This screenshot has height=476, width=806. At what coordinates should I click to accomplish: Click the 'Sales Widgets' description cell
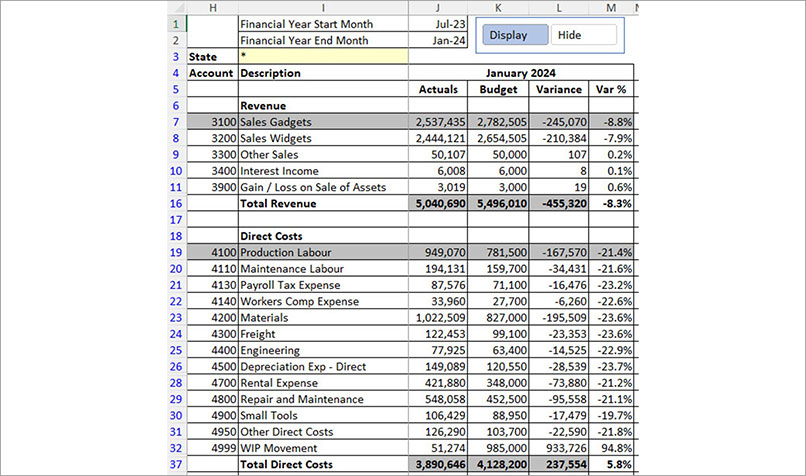tap(323, 138)
